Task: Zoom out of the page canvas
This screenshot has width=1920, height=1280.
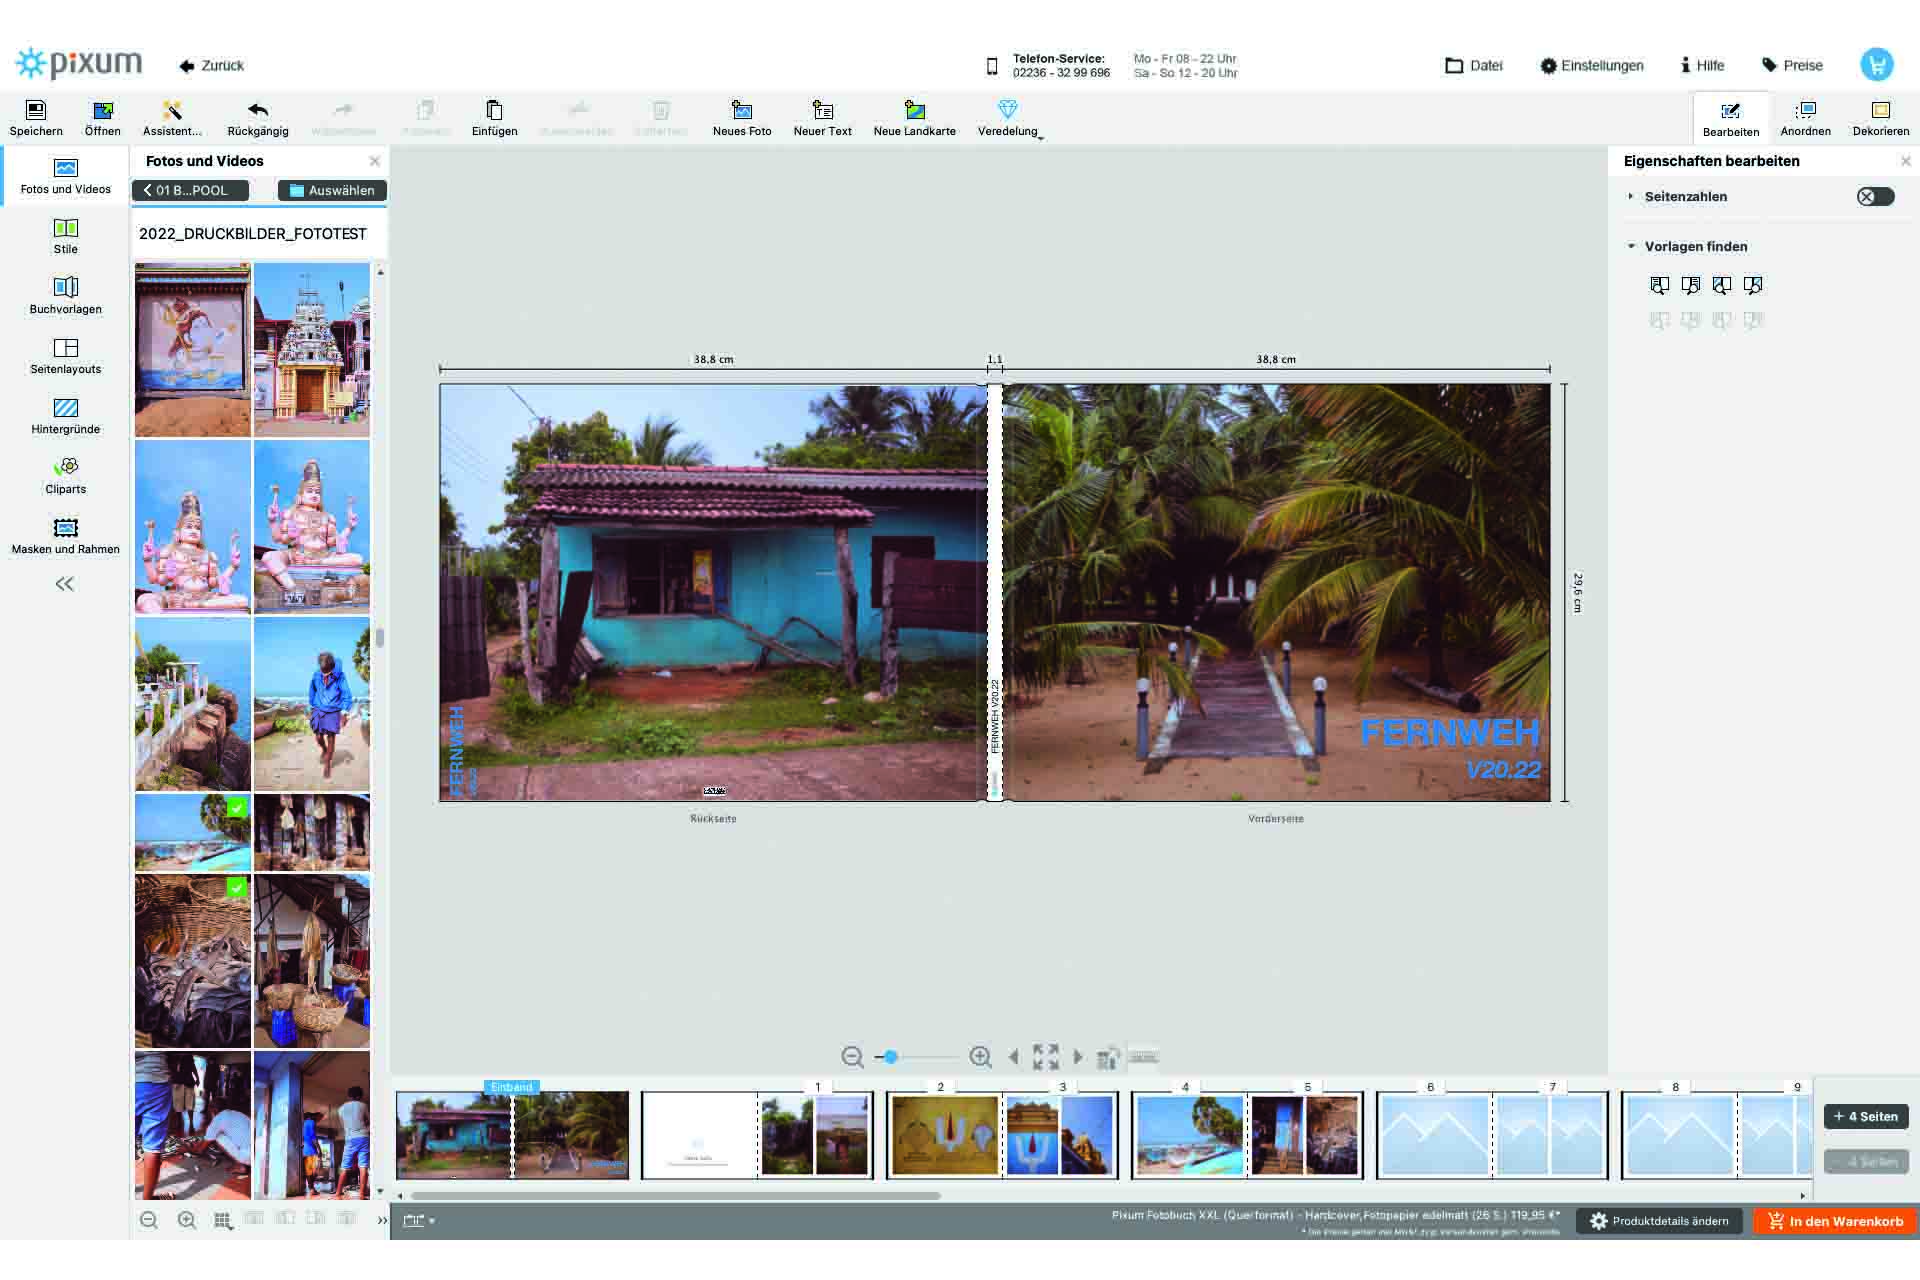Action: [x=852, y=1057]
